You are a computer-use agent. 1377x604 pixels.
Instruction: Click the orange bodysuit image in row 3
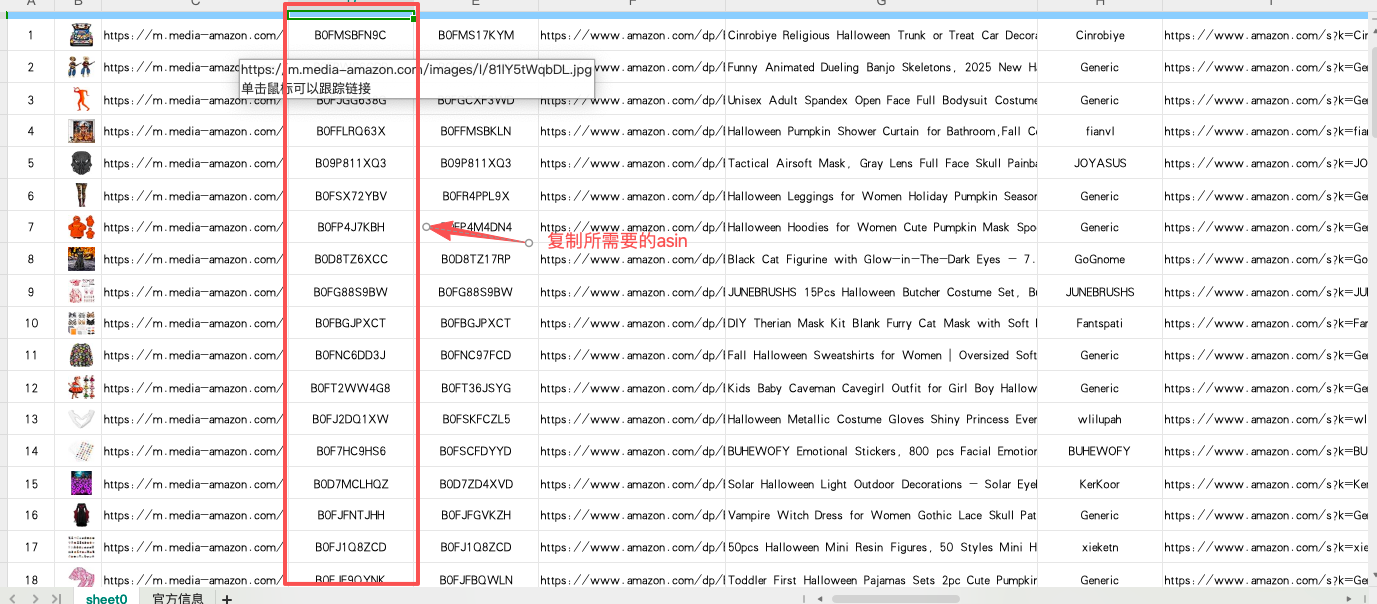coord(81,100)
